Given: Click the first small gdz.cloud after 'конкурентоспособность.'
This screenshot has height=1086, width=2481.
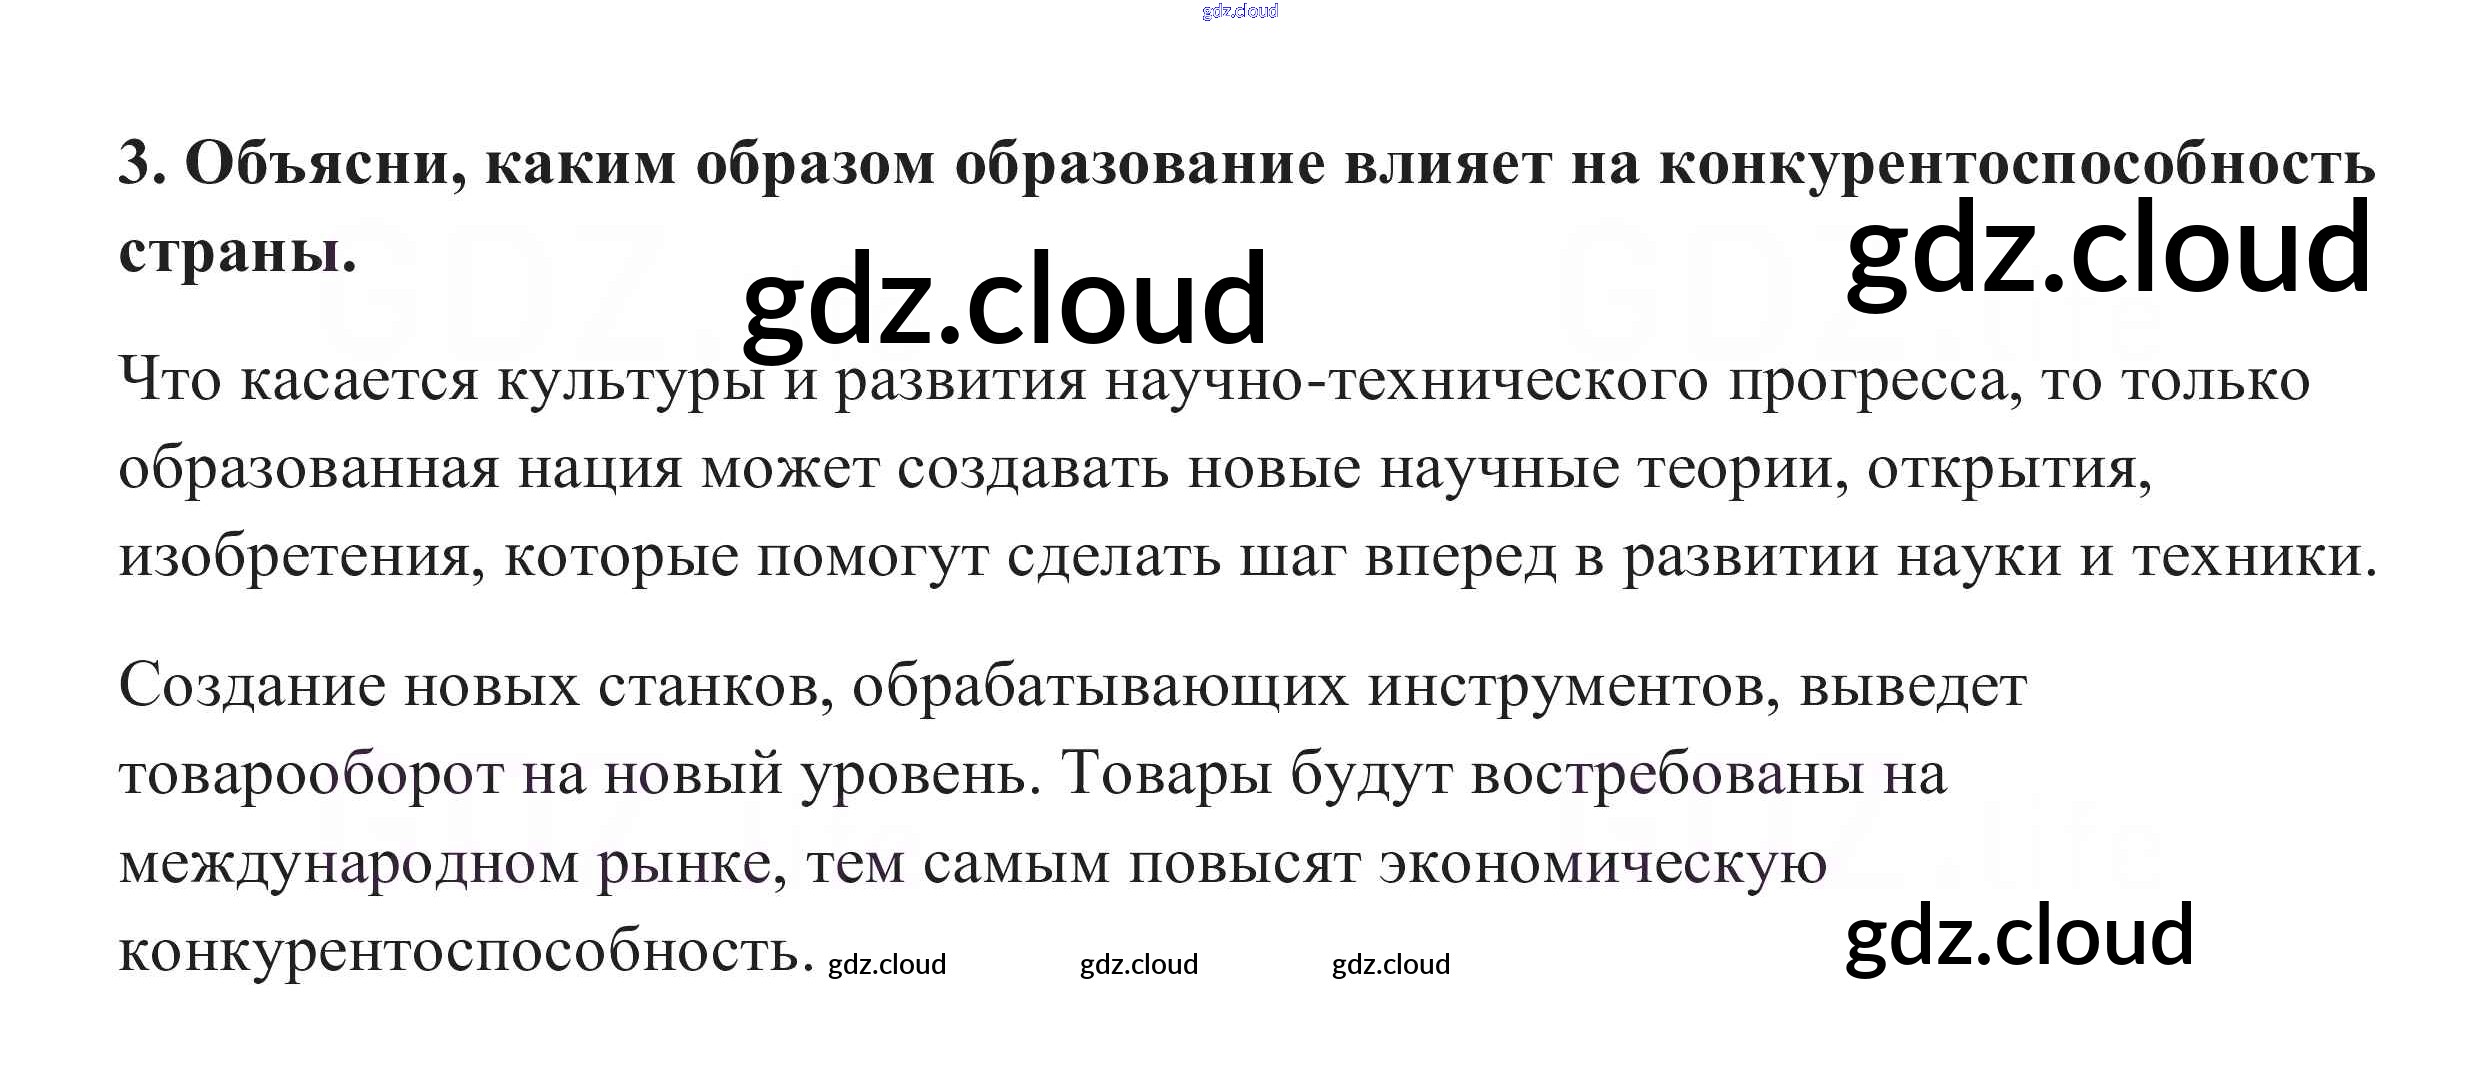Looking at the screenshot, I should 886,964.
